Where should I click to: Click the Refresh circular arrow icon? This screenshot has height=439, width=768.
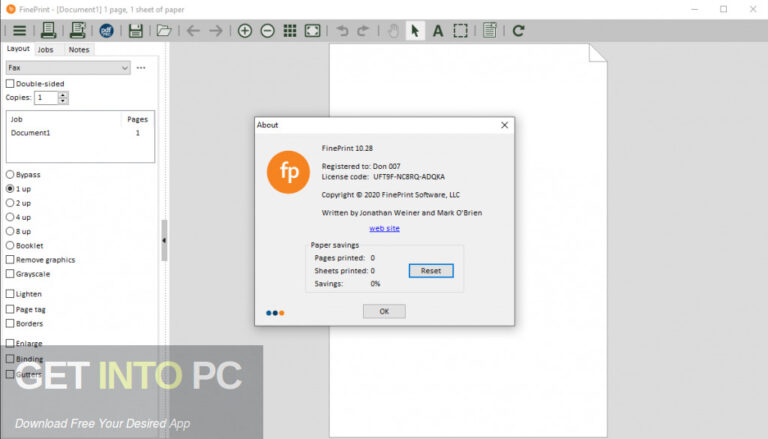(518, 31)
